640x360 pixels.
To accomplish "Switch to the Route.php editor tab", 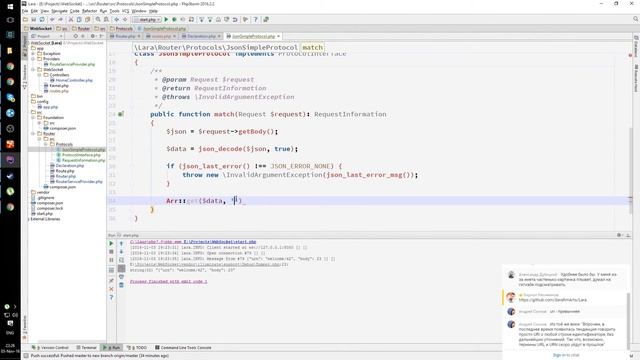I will (125, 36).
